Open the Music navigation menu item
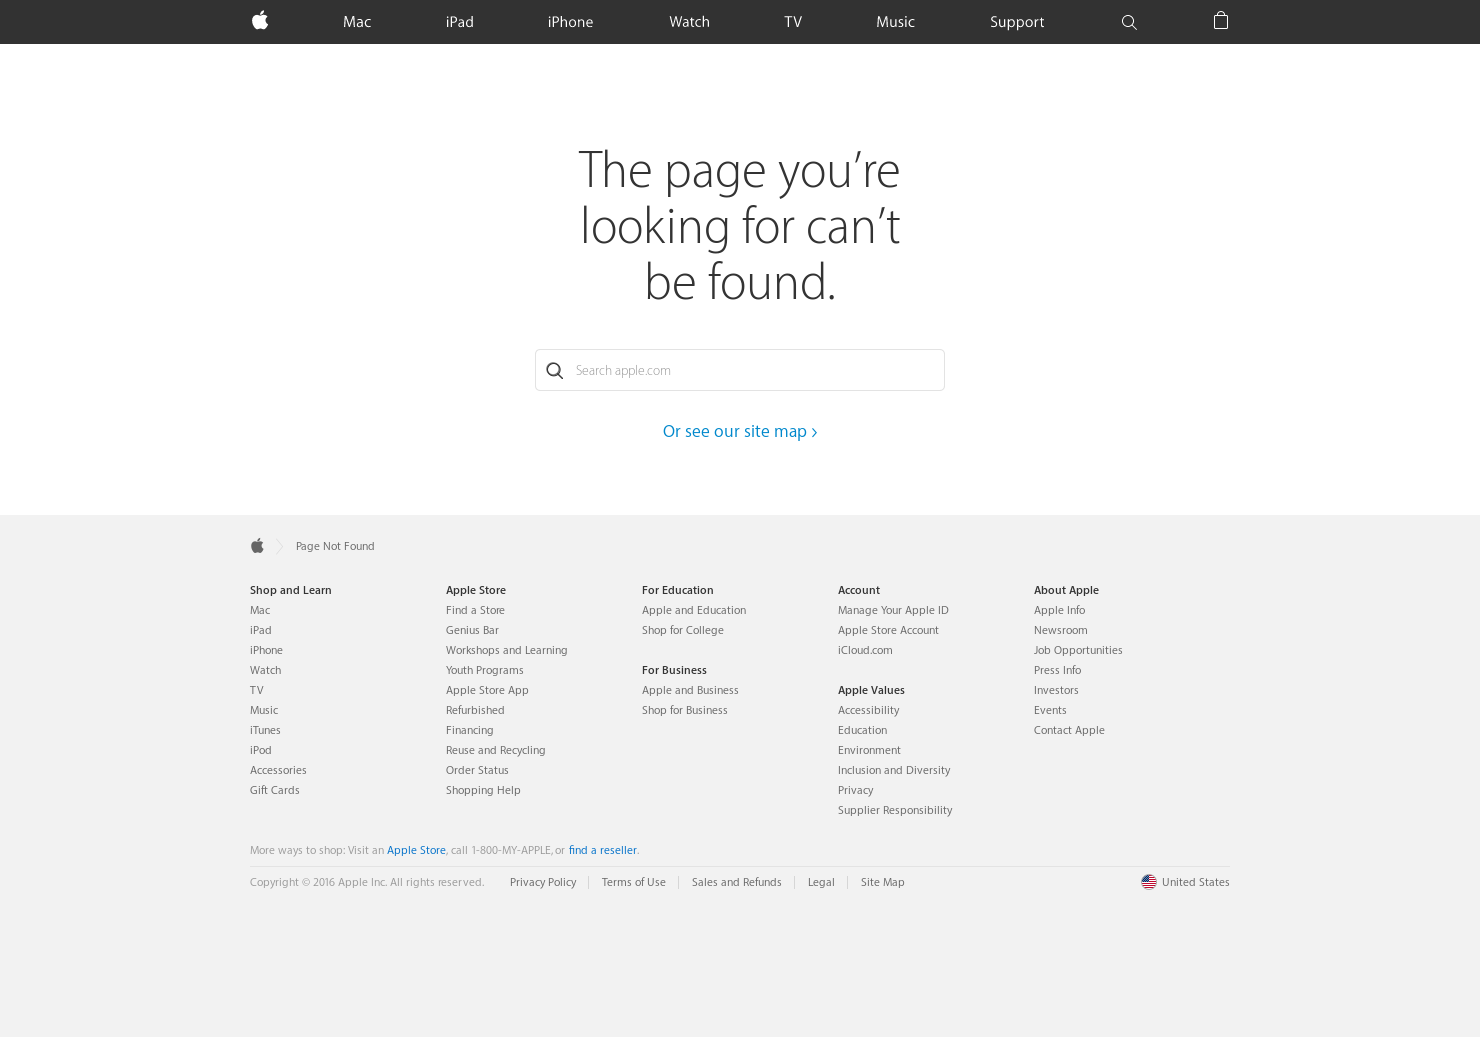The width and height of the screenshot is (1480, 1037). coord(895,22)
